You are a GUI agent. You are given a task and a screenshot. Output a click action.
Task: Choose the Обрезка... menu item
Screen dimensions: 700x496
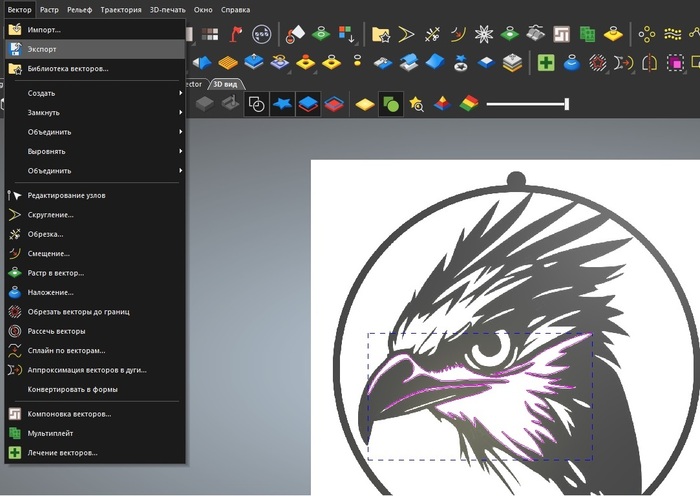(x=95, y=234)
